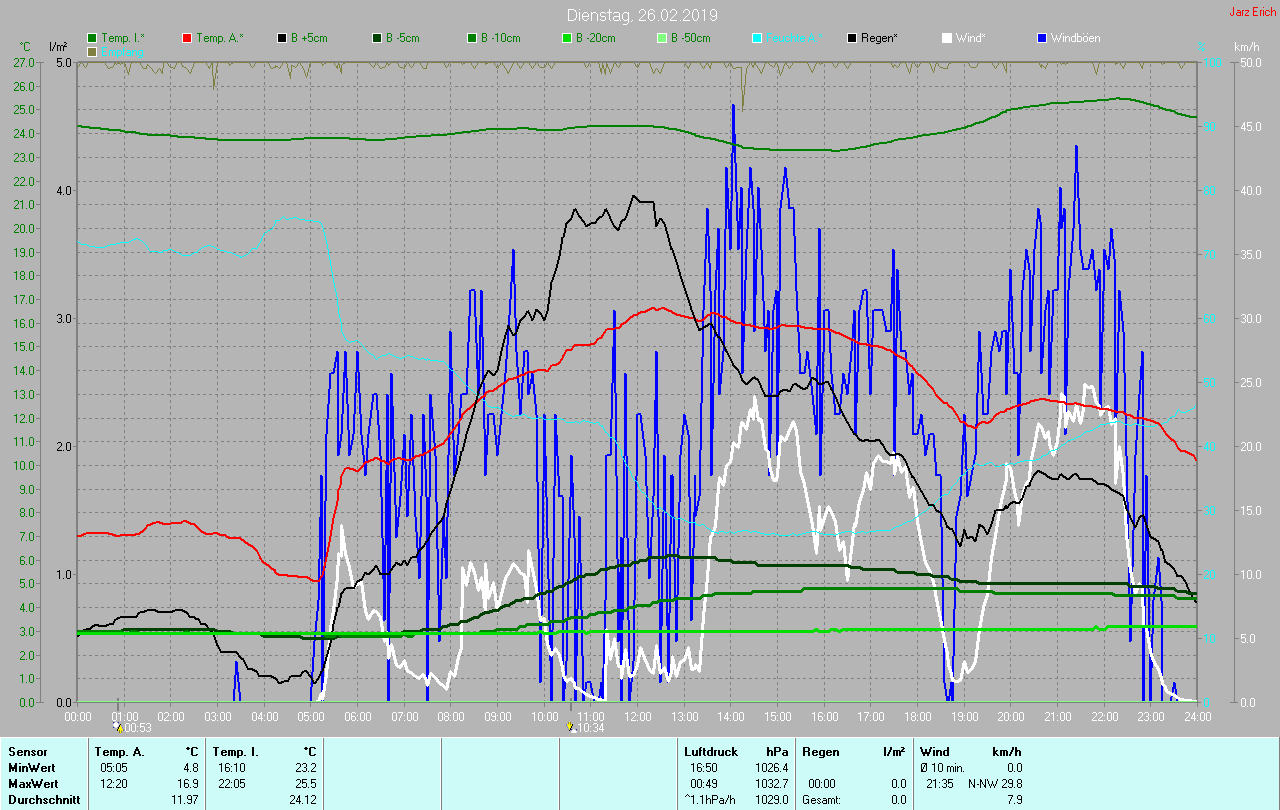Viewport: 1280px width, 810px height.
Task: Select the black B +5cm legend swatch
Action: [282, 38]
